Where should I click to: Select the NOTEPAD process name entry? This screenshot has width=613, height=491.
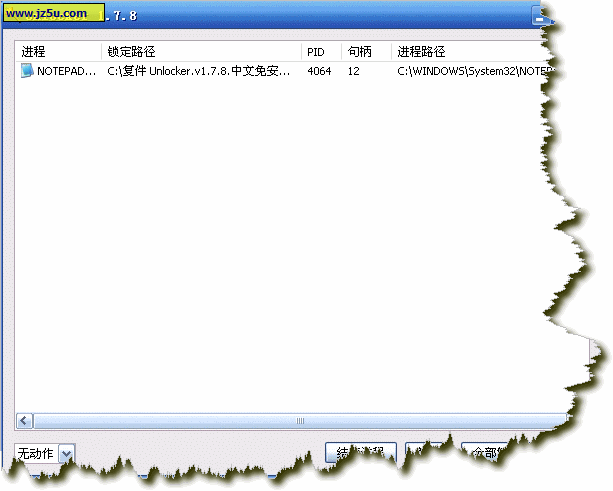pos(66,71)
